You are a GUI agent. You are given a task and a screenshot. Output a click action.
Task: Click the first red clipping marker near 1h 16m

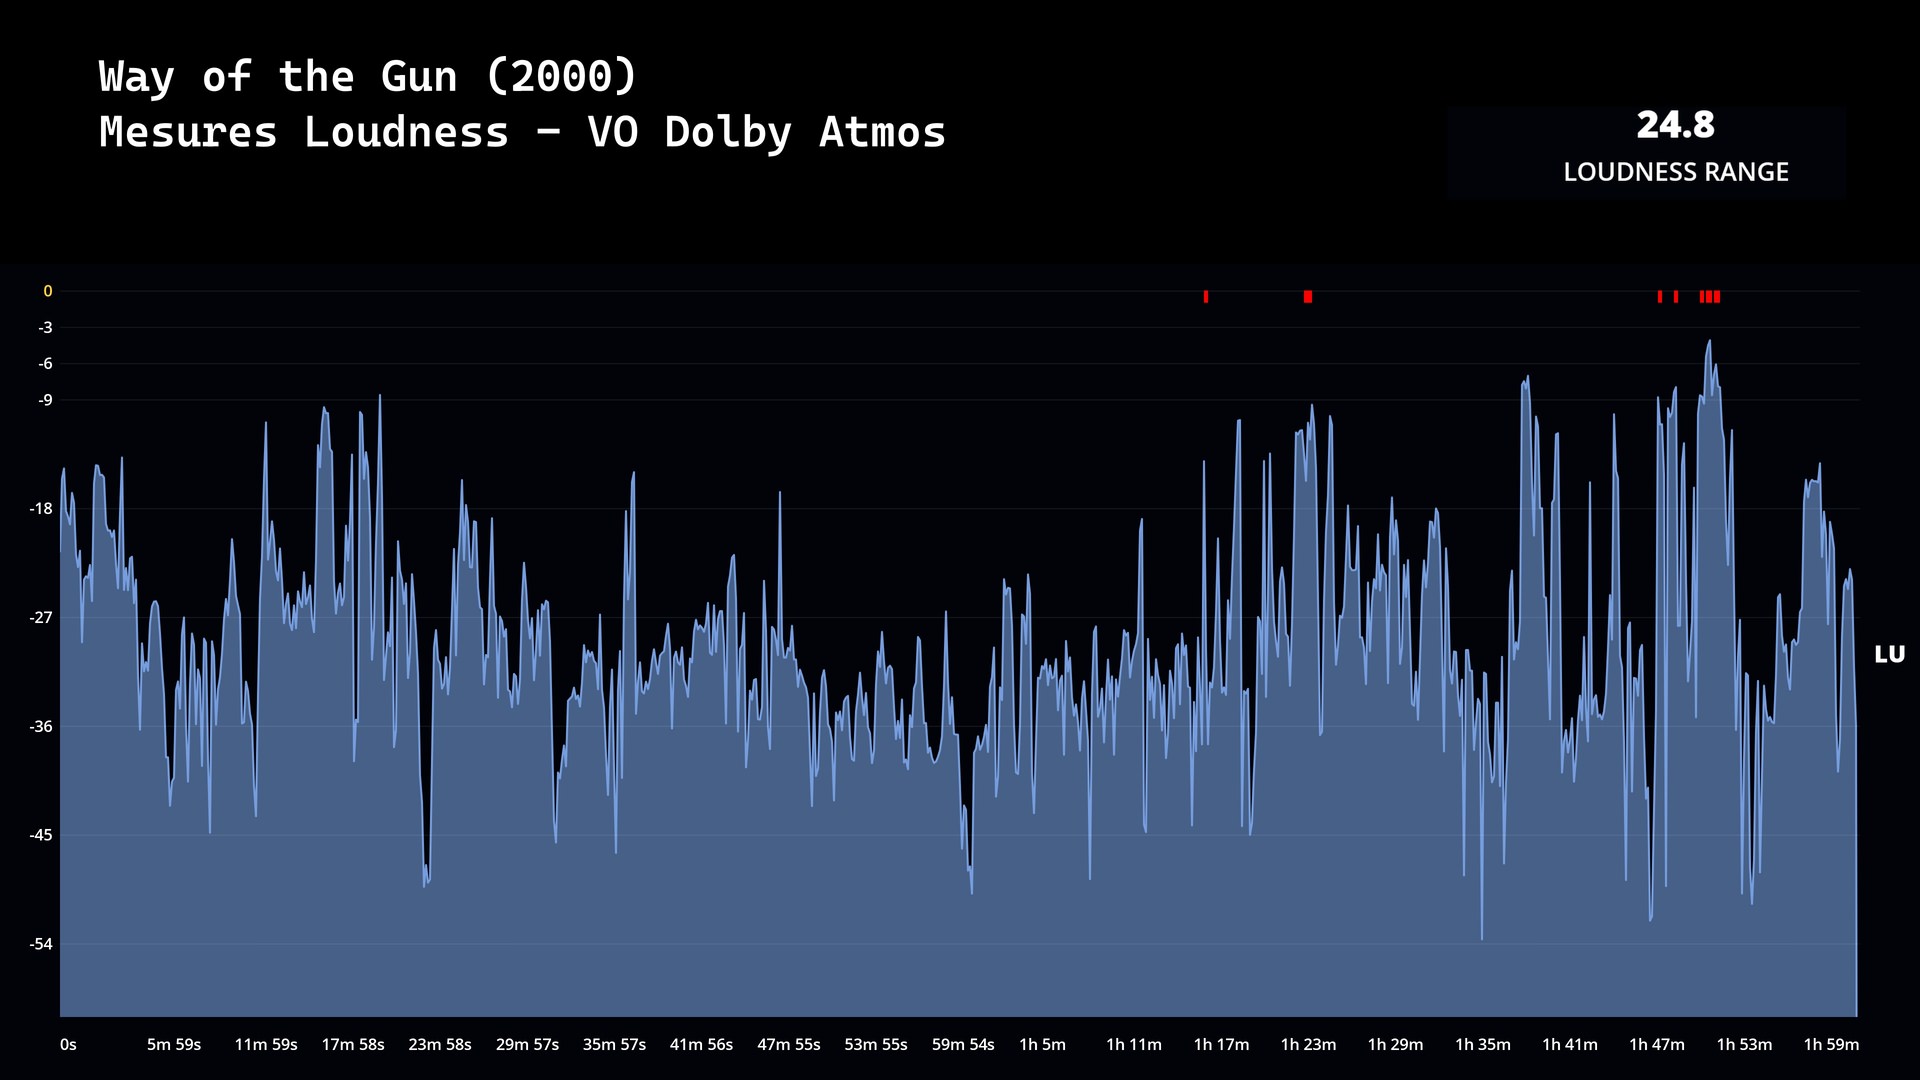[1206, 297]
